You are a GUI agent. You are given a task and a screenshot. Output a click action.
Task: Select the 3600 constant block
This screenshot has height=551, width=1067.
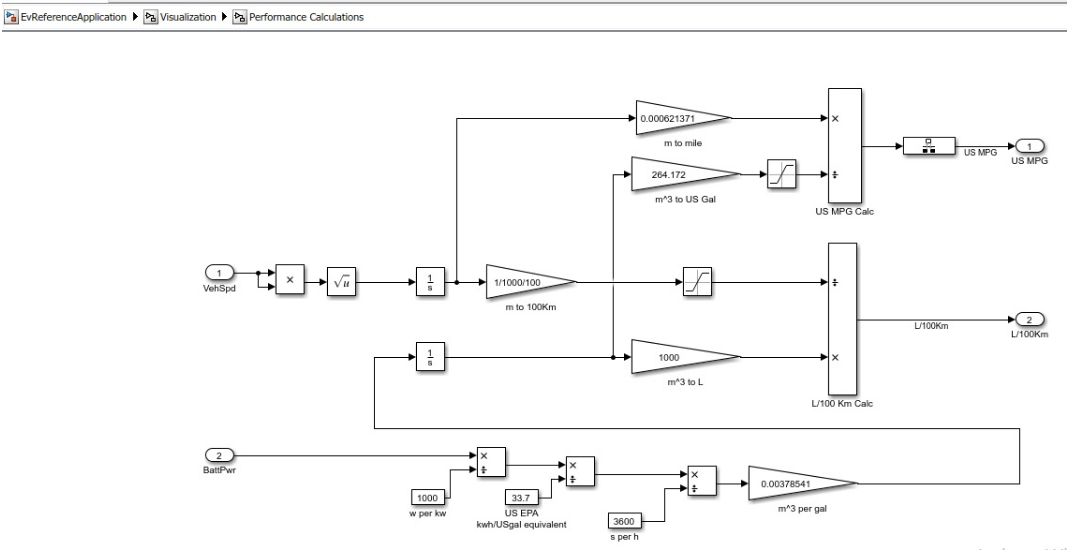pos(625,522)
